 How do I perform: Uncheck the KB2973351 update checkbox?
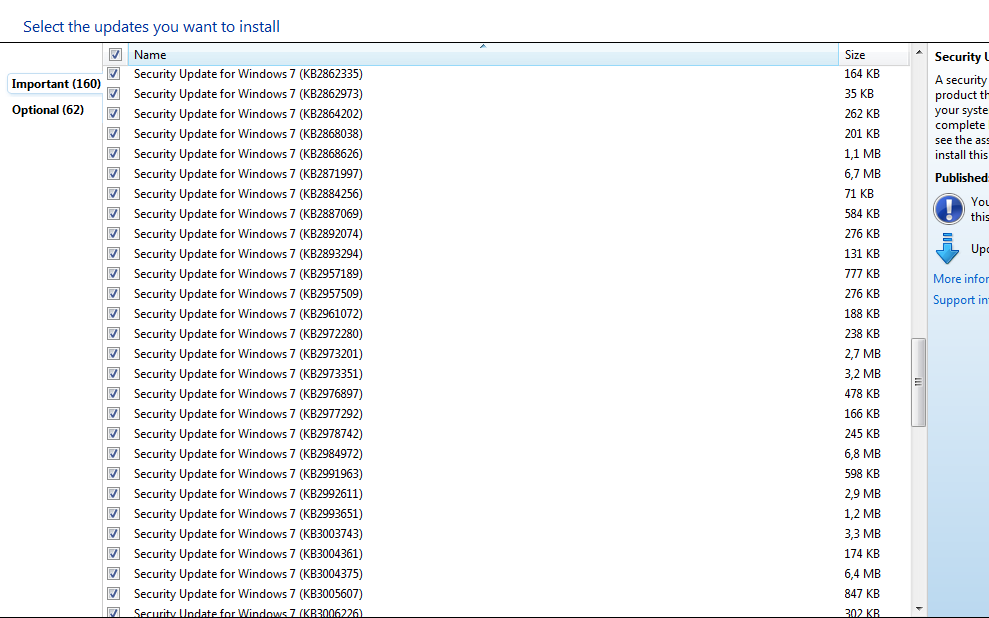pyautogui.click(x=114, y=373)
